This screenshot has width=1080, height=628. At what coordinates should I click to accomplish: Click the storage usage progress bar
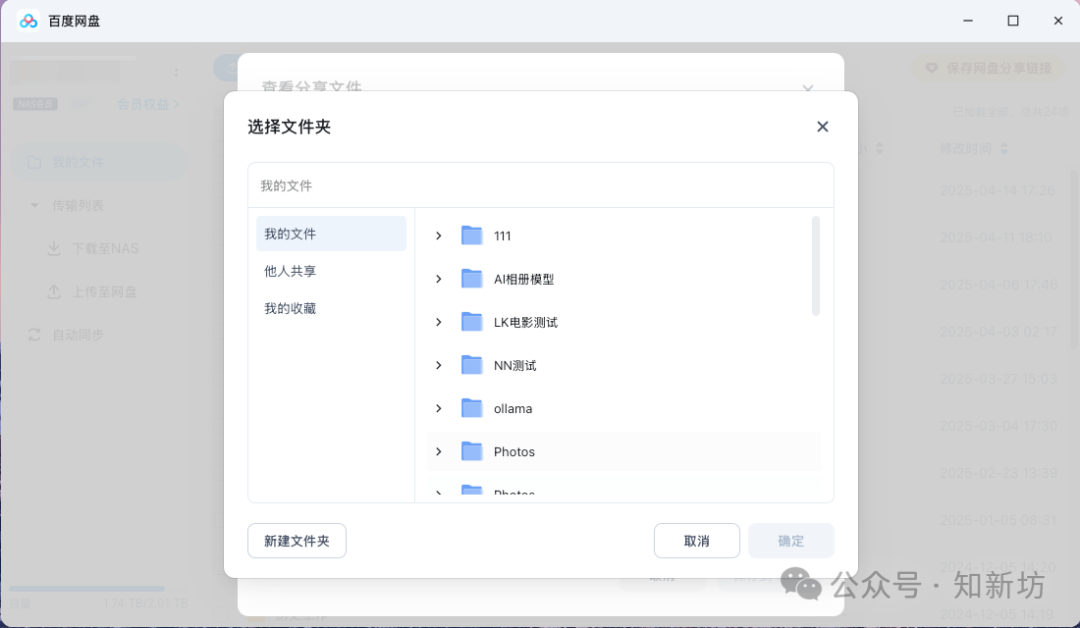85,589
